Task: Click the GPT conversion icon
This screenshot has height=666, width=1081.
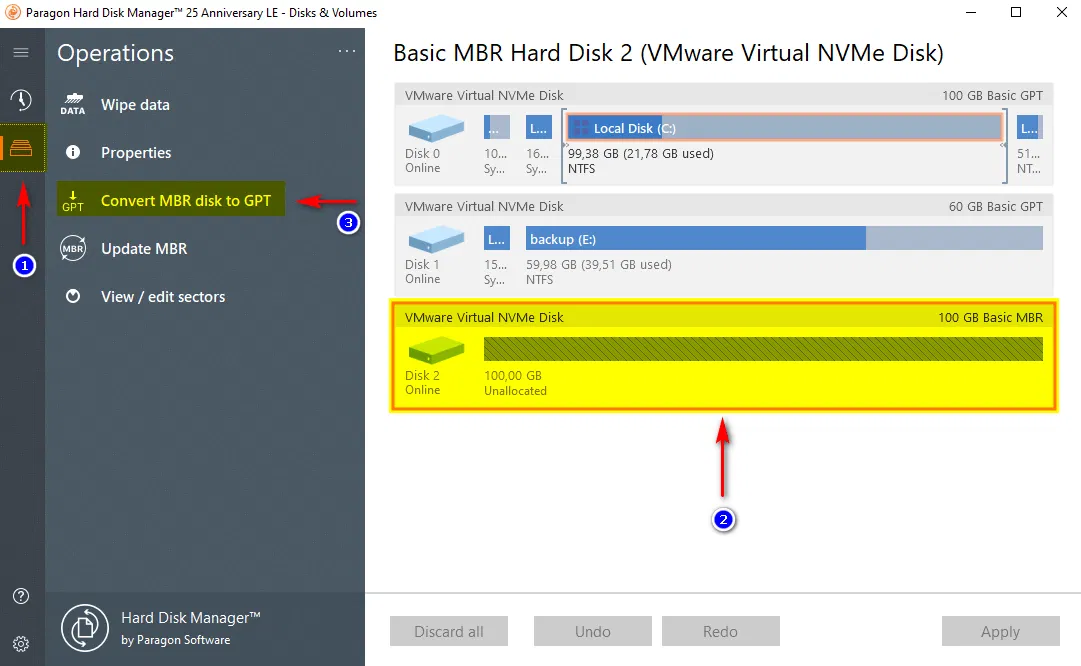Action: click(x=72, y=201)
